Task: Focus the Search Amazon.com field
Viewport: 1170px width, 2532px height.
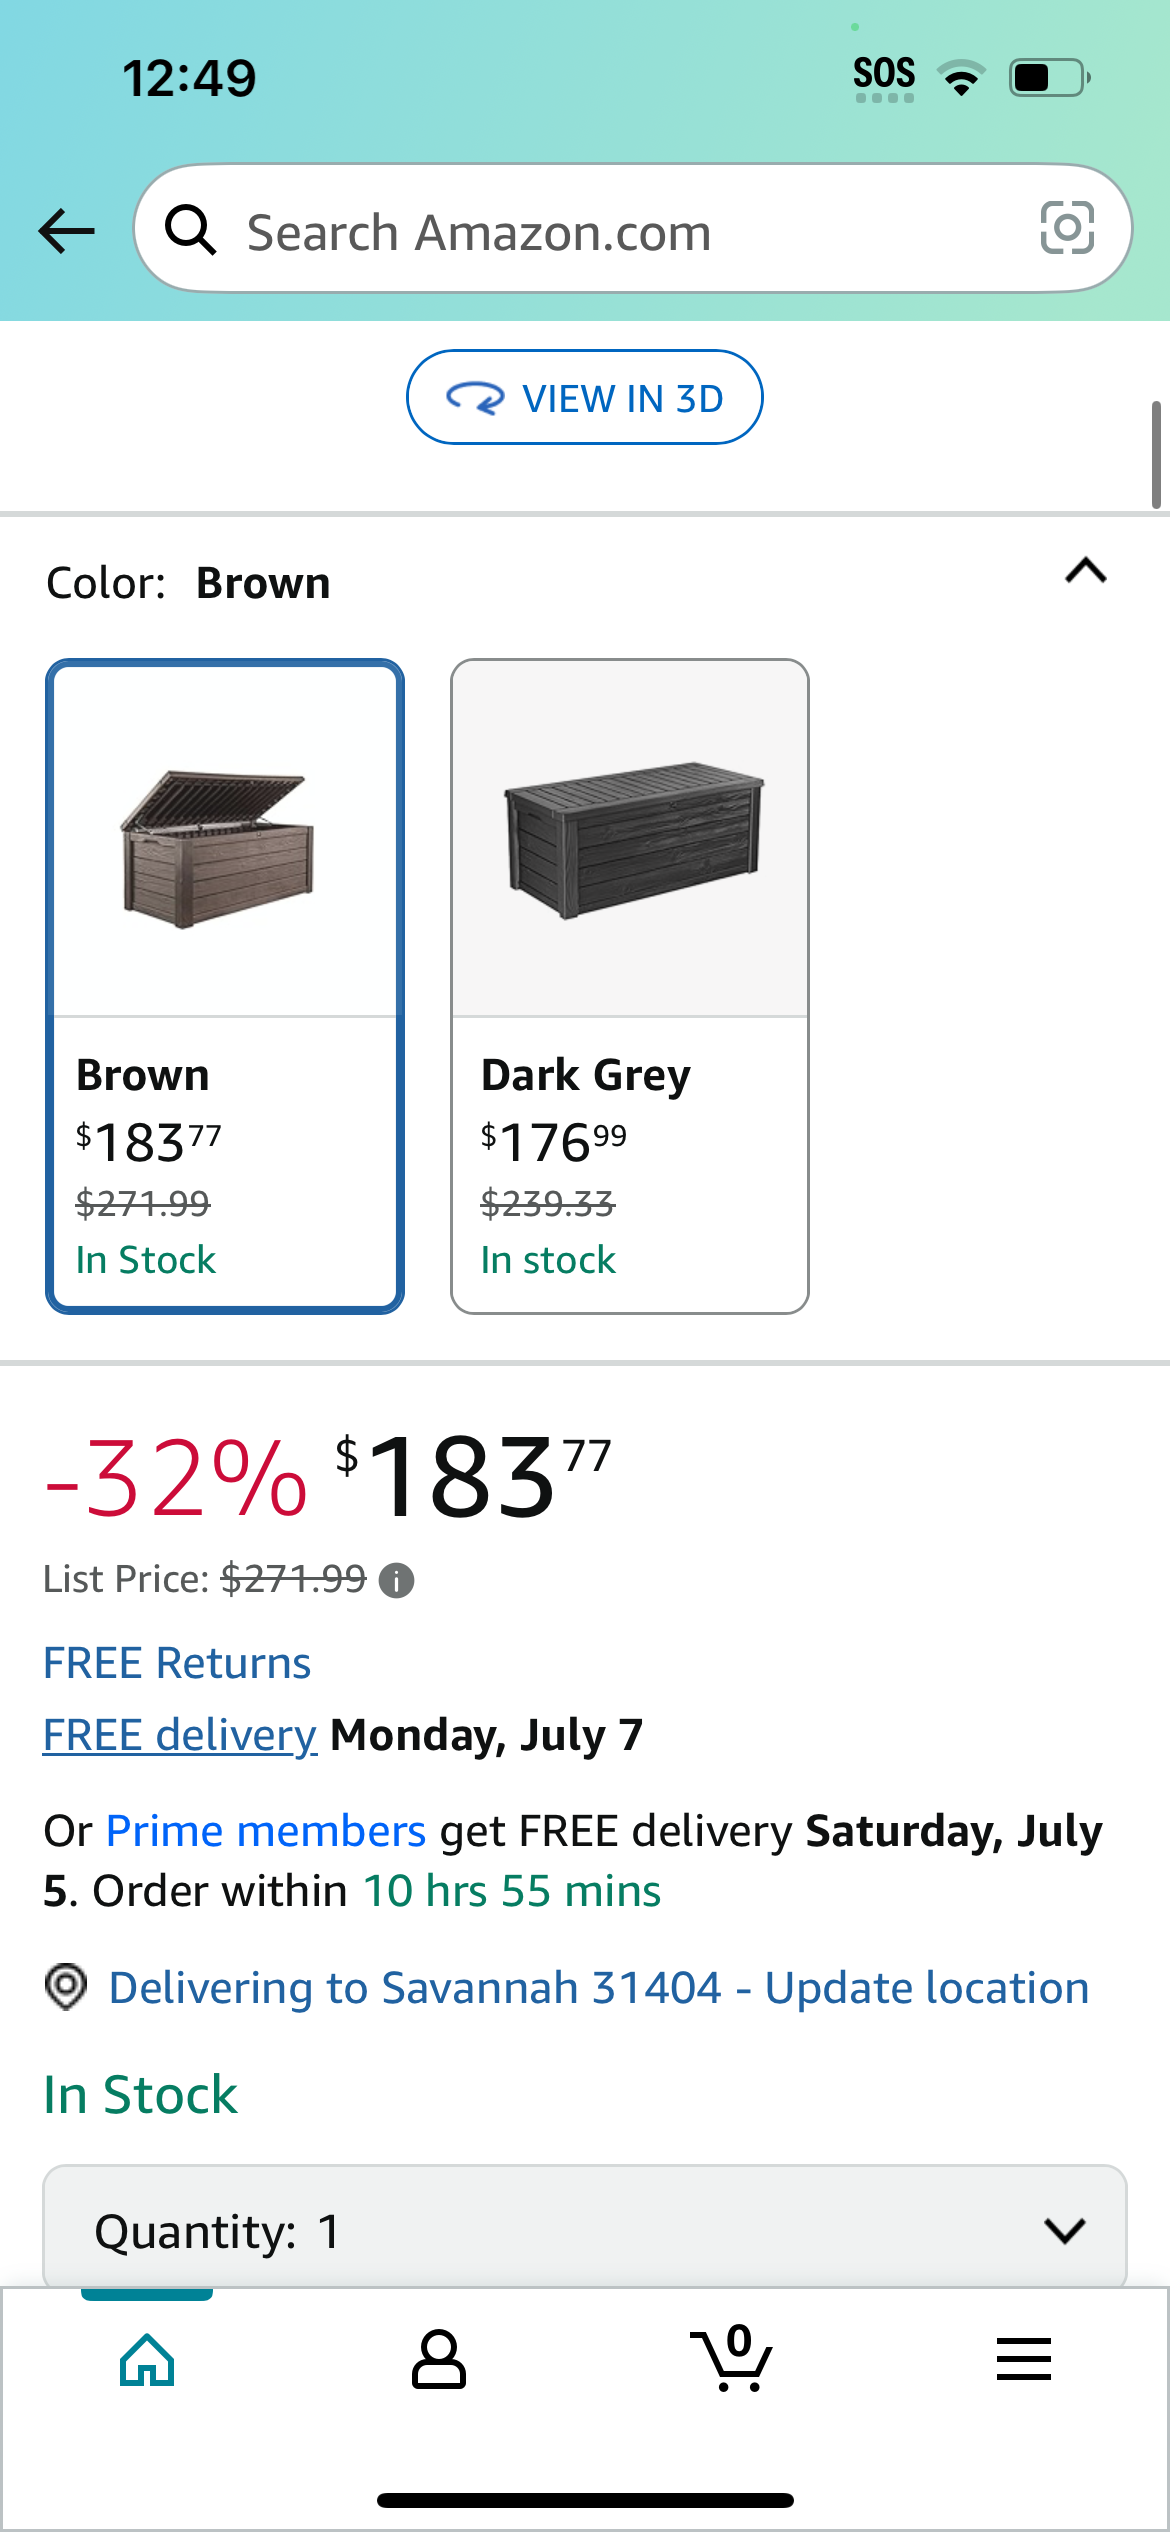Action: click(x=633, y=229)
